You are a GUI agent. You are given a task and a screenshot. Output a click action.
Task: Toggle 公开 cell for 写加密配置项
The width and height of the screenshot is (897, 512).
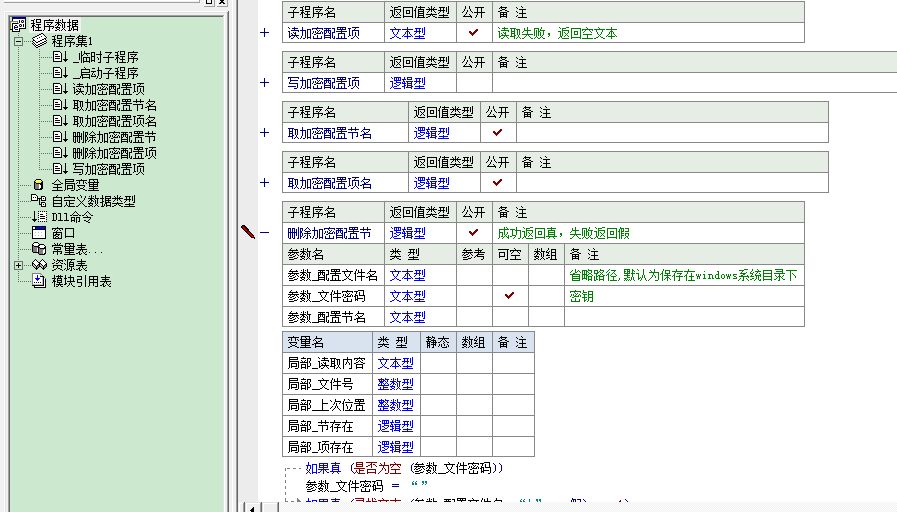tap(474, 83)
